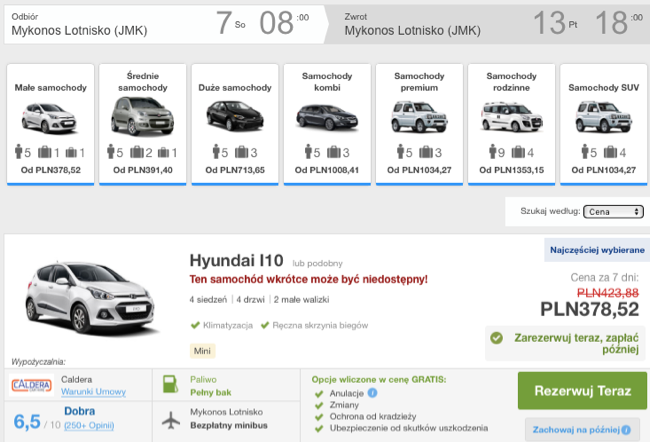Click the pickup time 08:00

284,23
